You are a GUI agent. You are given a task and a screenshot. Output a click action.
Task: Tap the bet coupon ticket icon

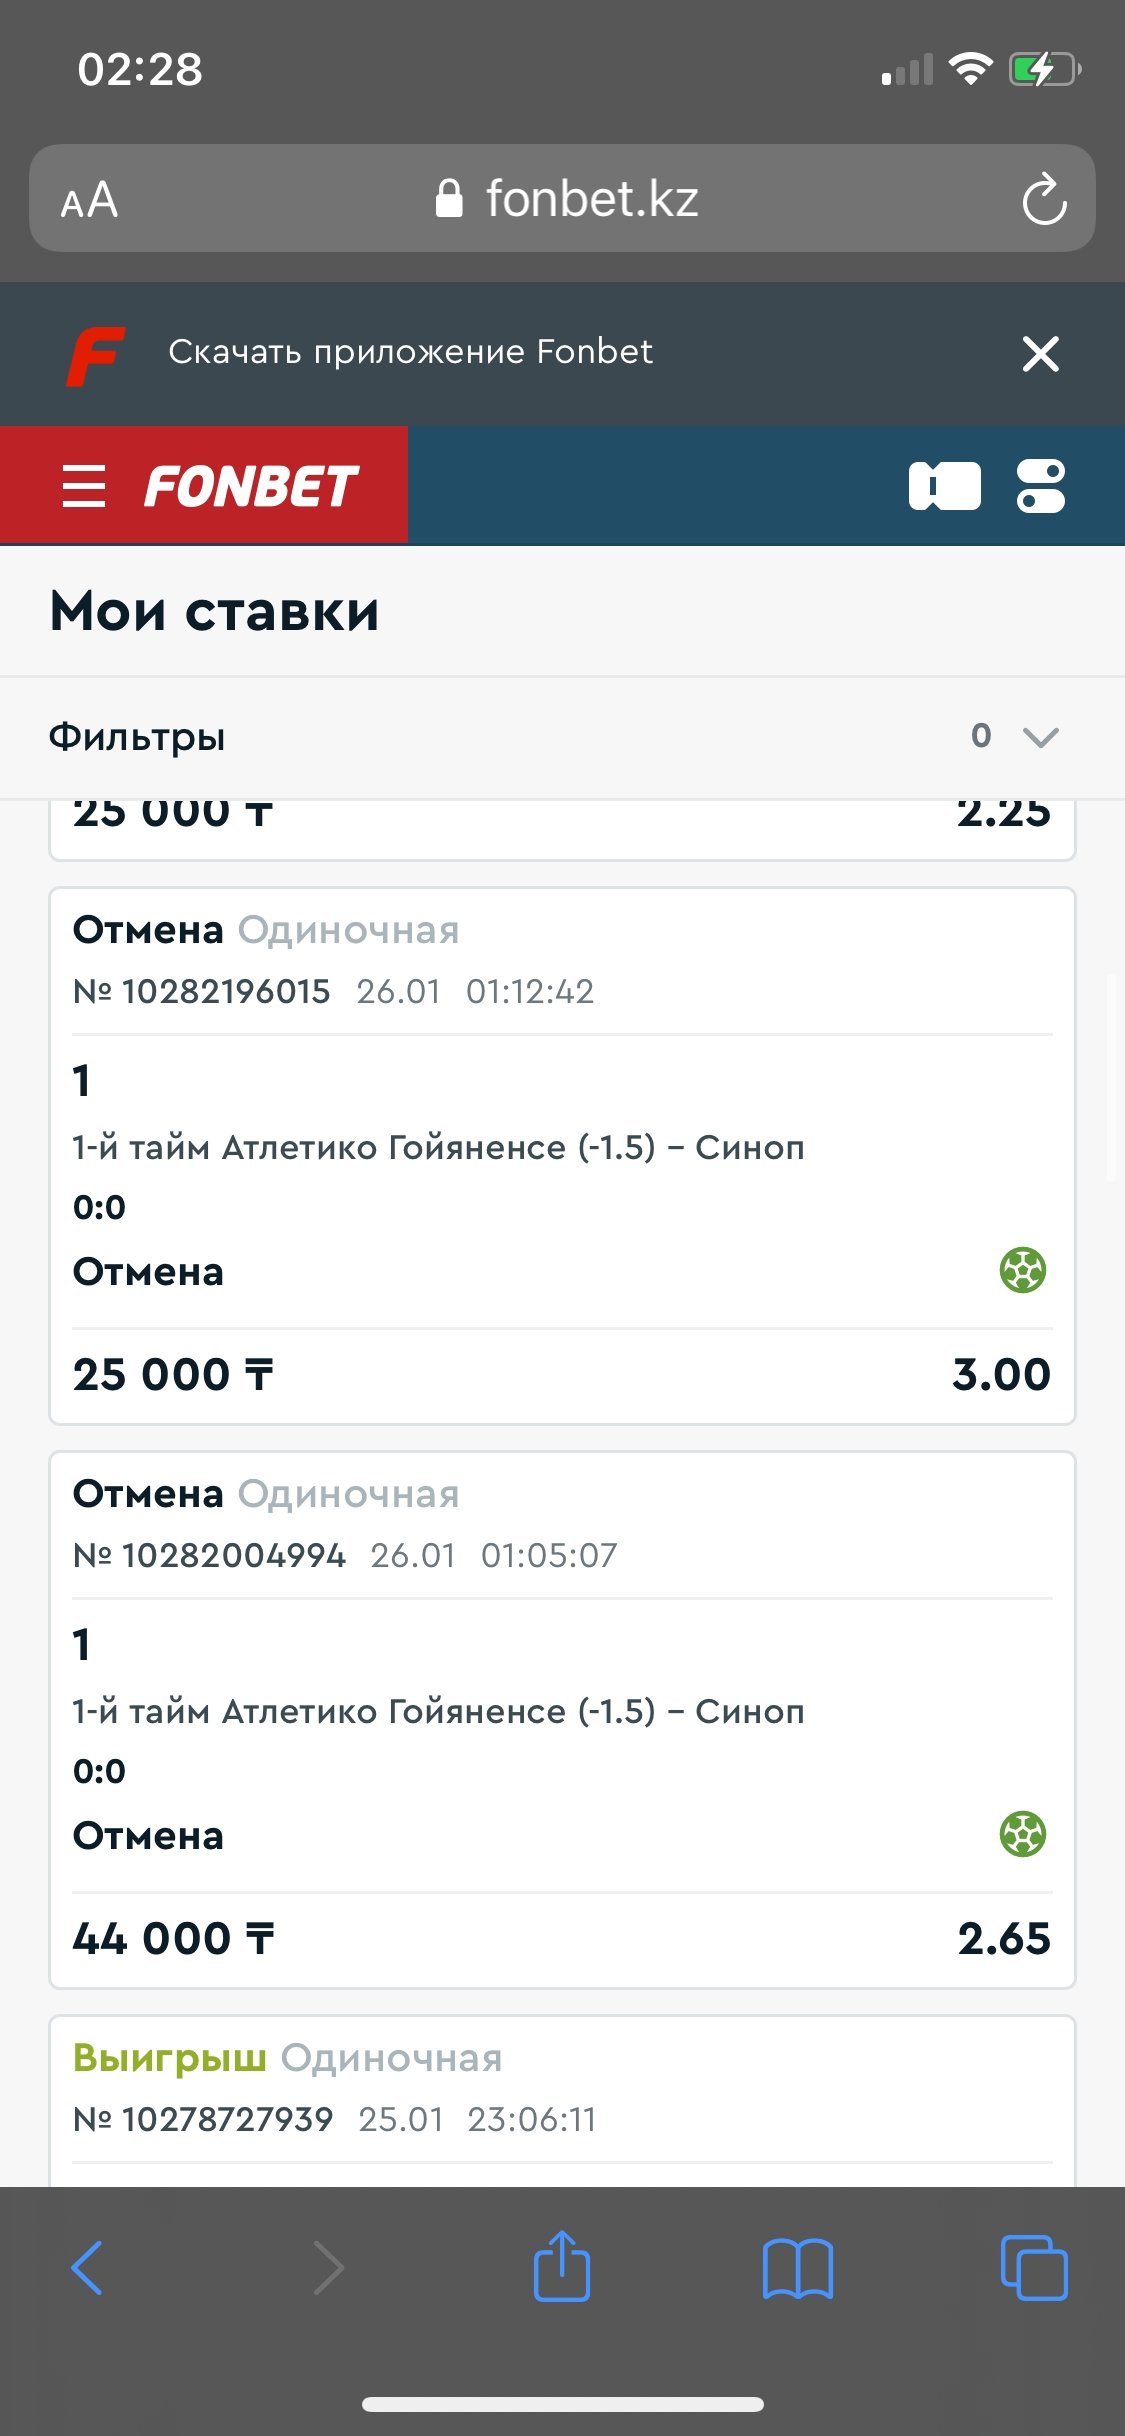[944, 486]
